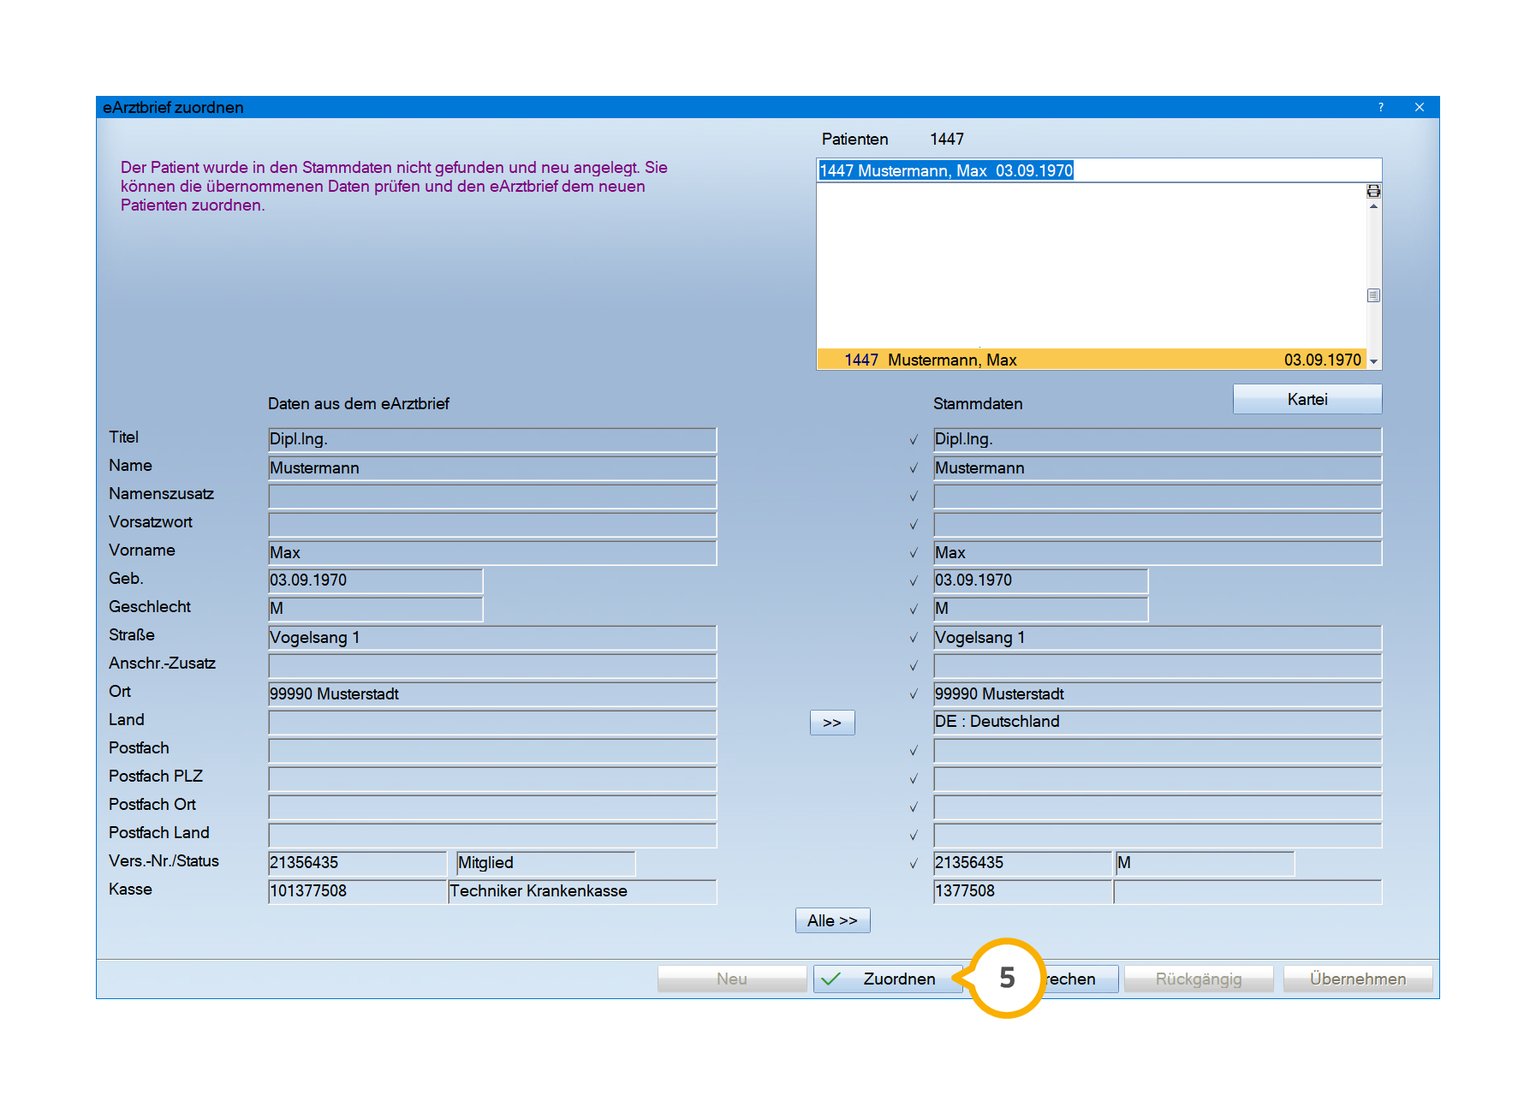Screen dimensions: 1536x1095
Task: Click the Stammdaten Geb. field 03.09.1970
Action: pyautogui.click(x=1040, y=581)
